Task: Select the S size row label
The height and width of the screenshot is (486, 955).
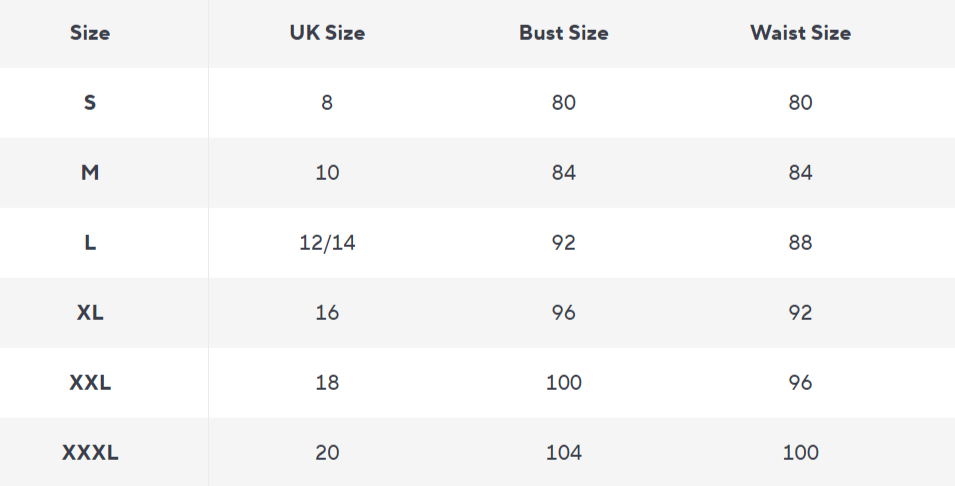Action: point(90,103)
